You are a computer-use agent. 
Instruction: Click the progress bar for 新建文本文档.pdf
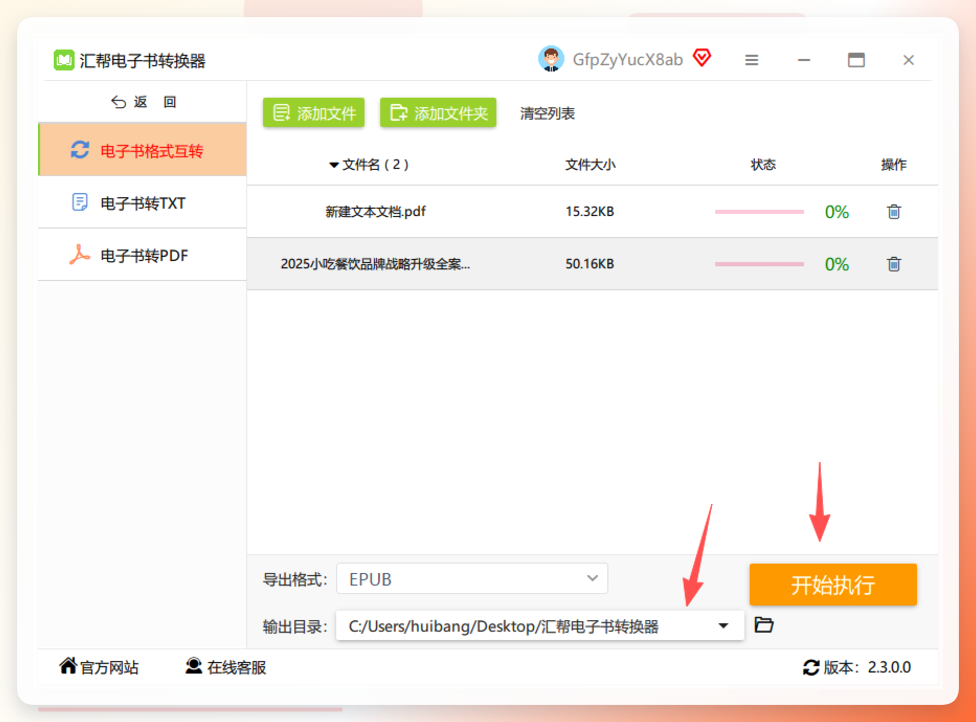click(759, 212)
